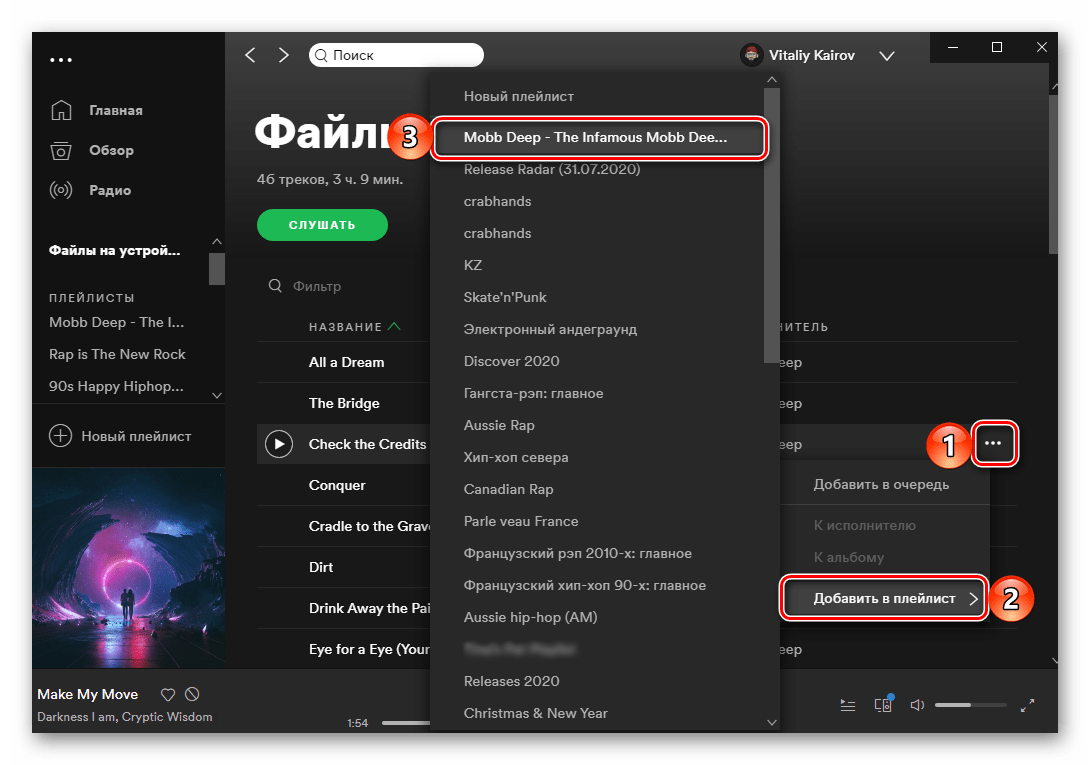Select track Drink Away the Pain
This screenshot has height=765, width=1090.
pos(369,609)
